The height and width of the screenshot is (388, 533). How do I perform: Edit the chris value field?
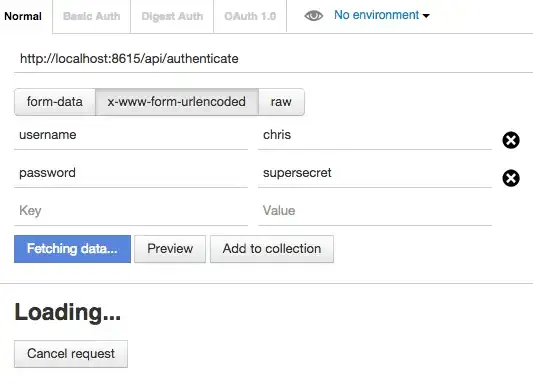[x=375, y=135]
